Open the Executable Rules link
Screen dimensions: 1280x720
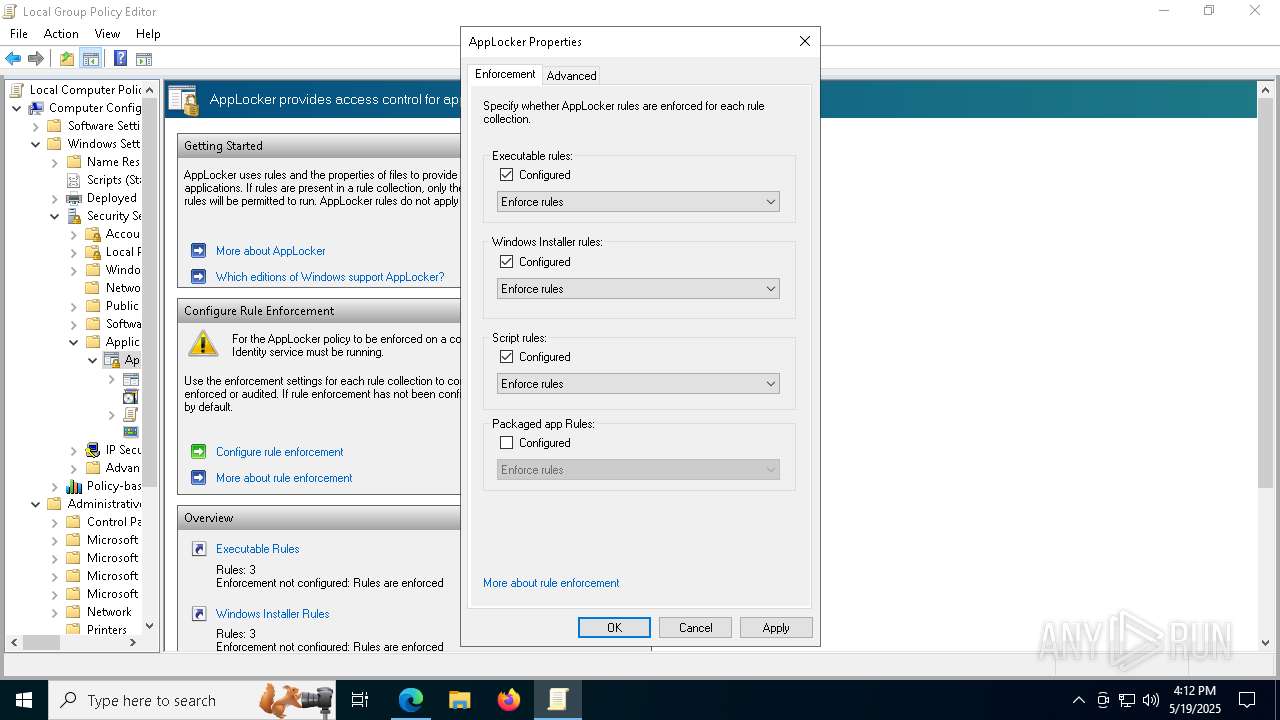click(x=257, y=549)
